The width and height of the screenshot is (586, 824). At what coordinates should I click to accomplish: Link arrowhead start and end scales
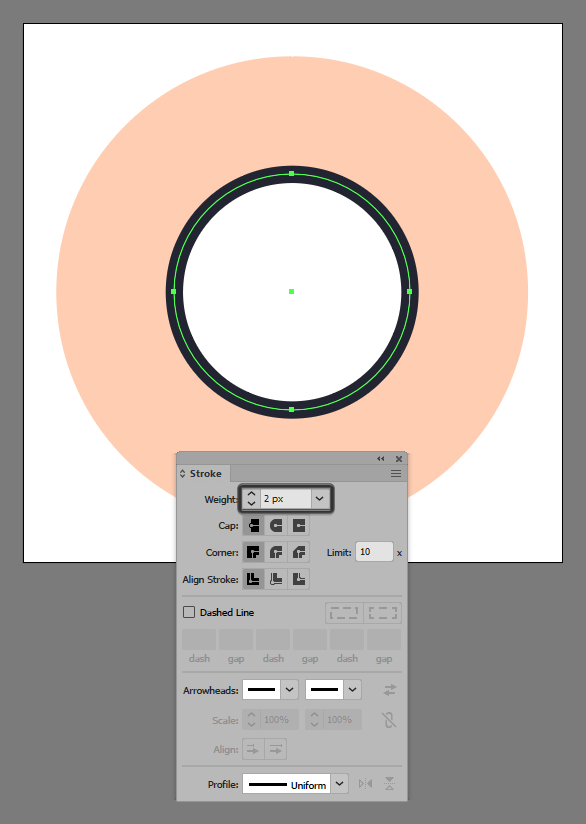click(x=389, y=720)
